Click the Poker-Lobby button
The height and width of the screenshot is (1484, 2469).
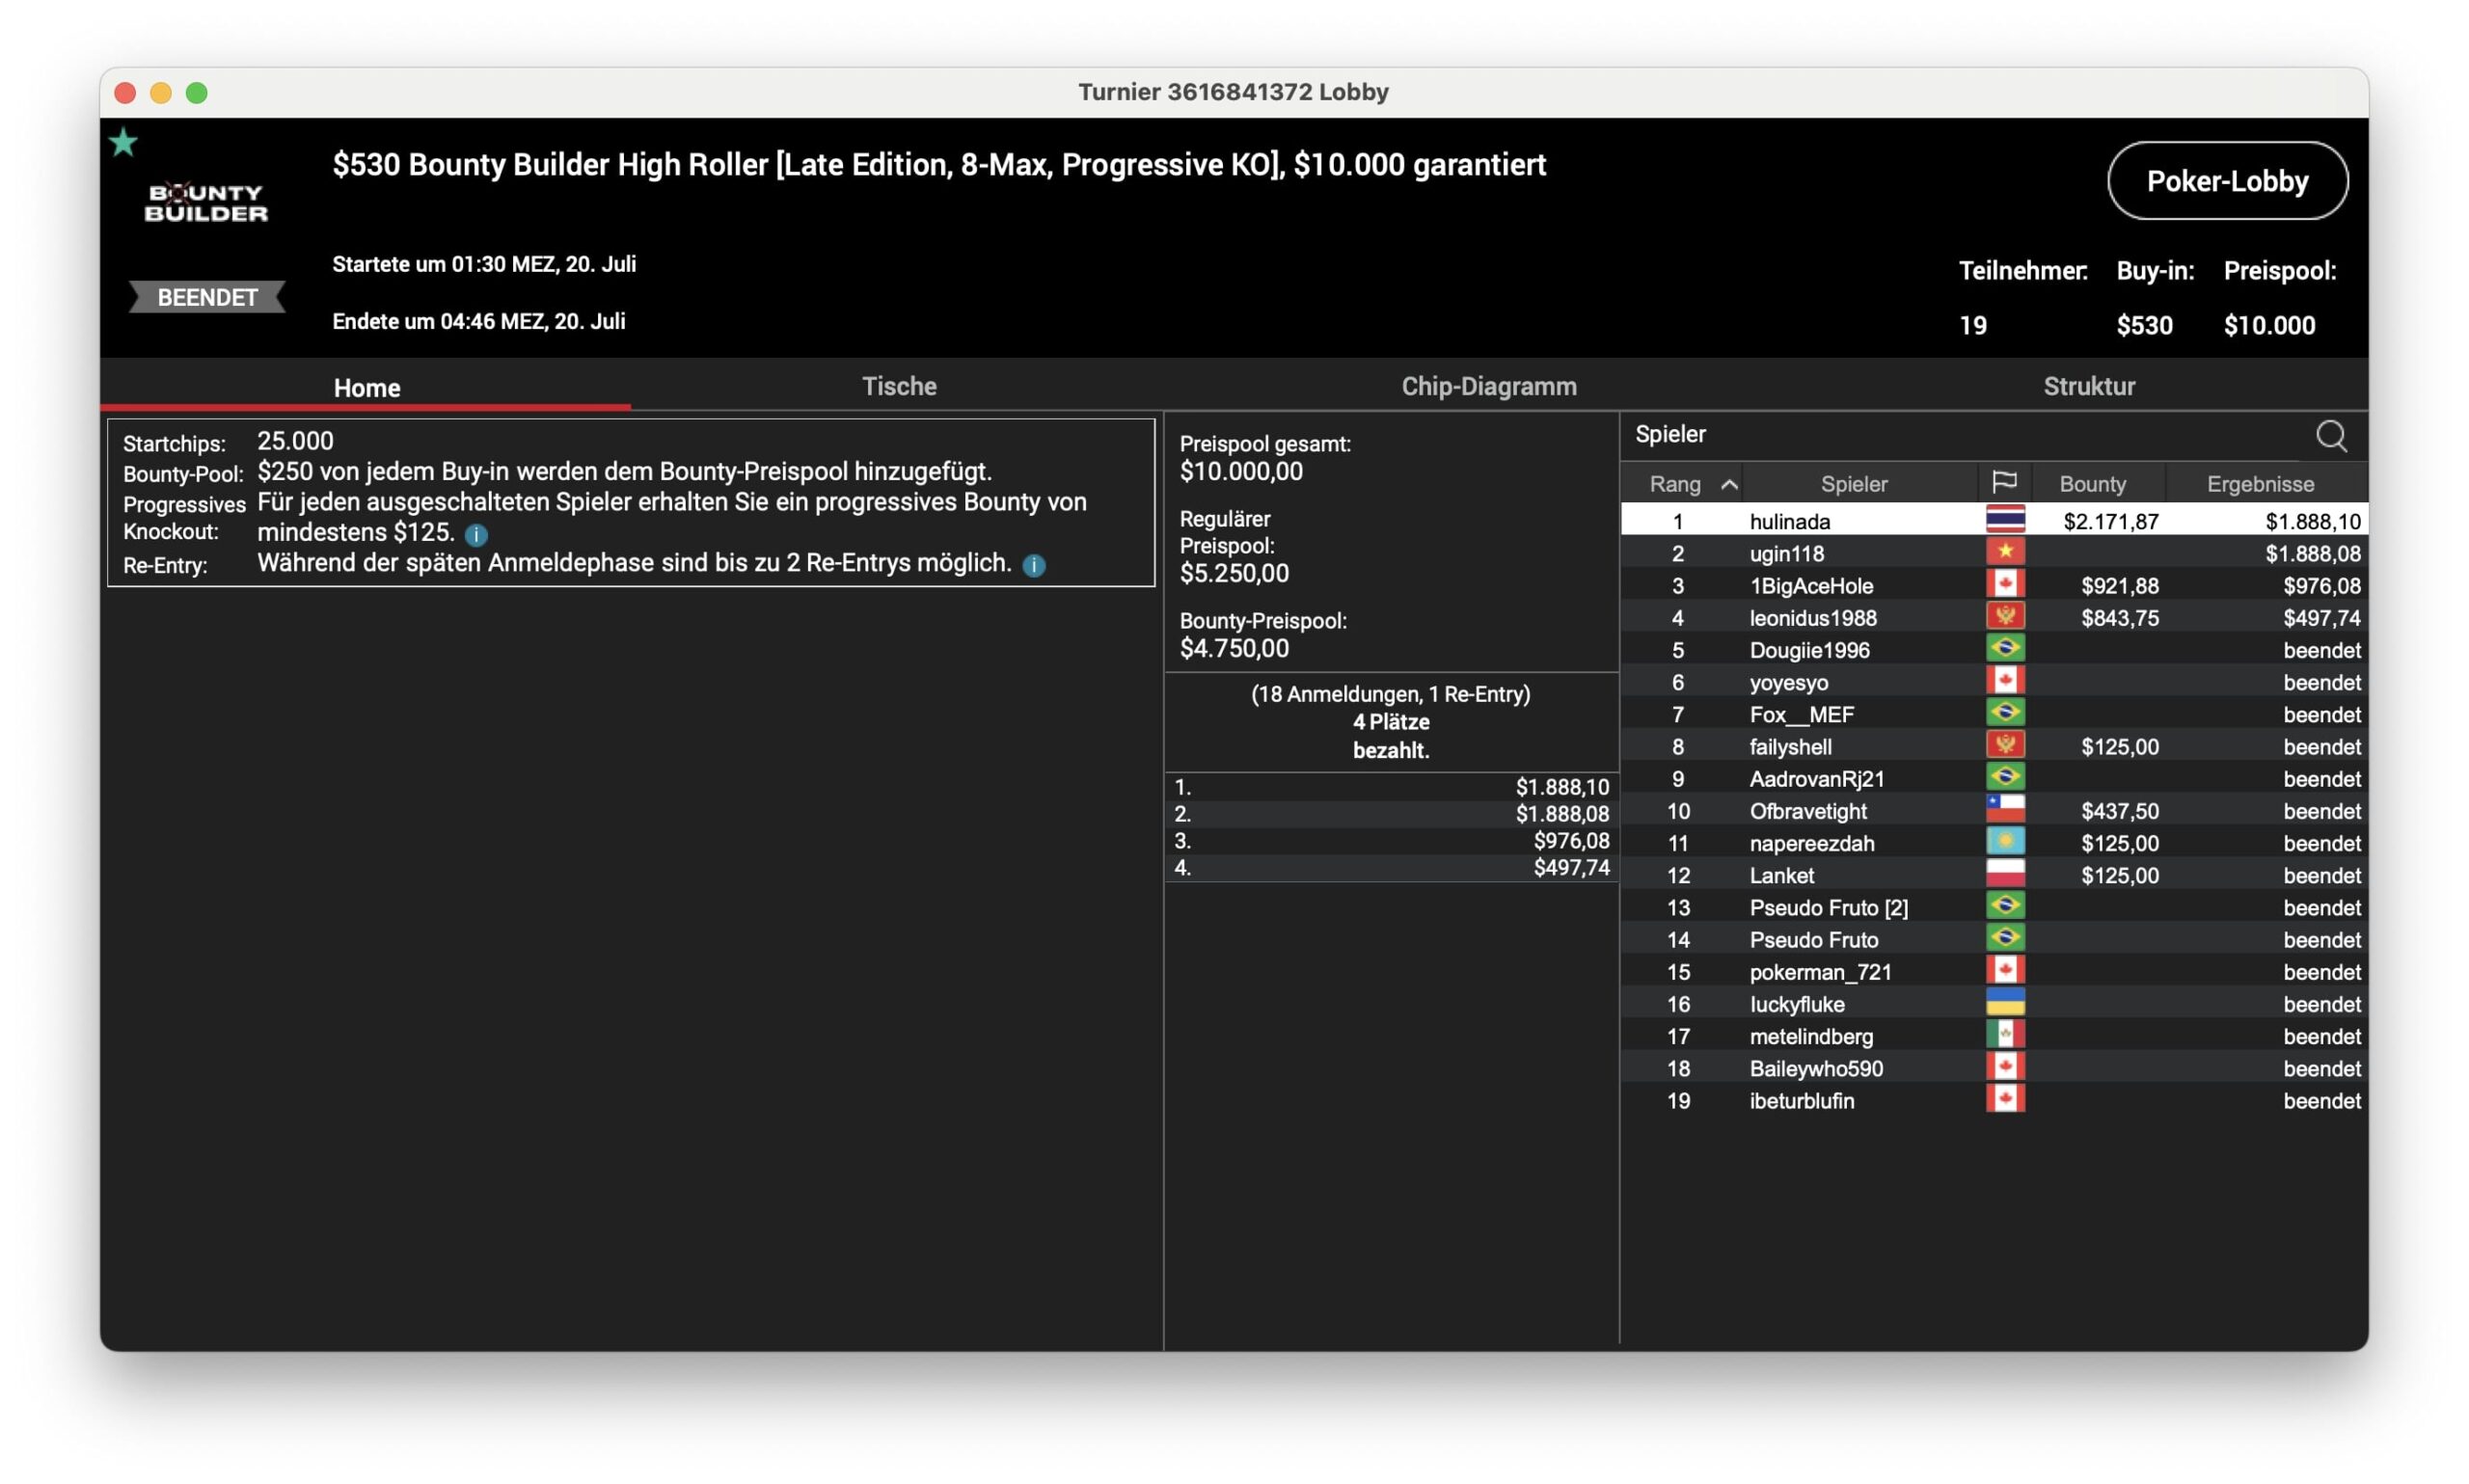[x=2226, y=181]
